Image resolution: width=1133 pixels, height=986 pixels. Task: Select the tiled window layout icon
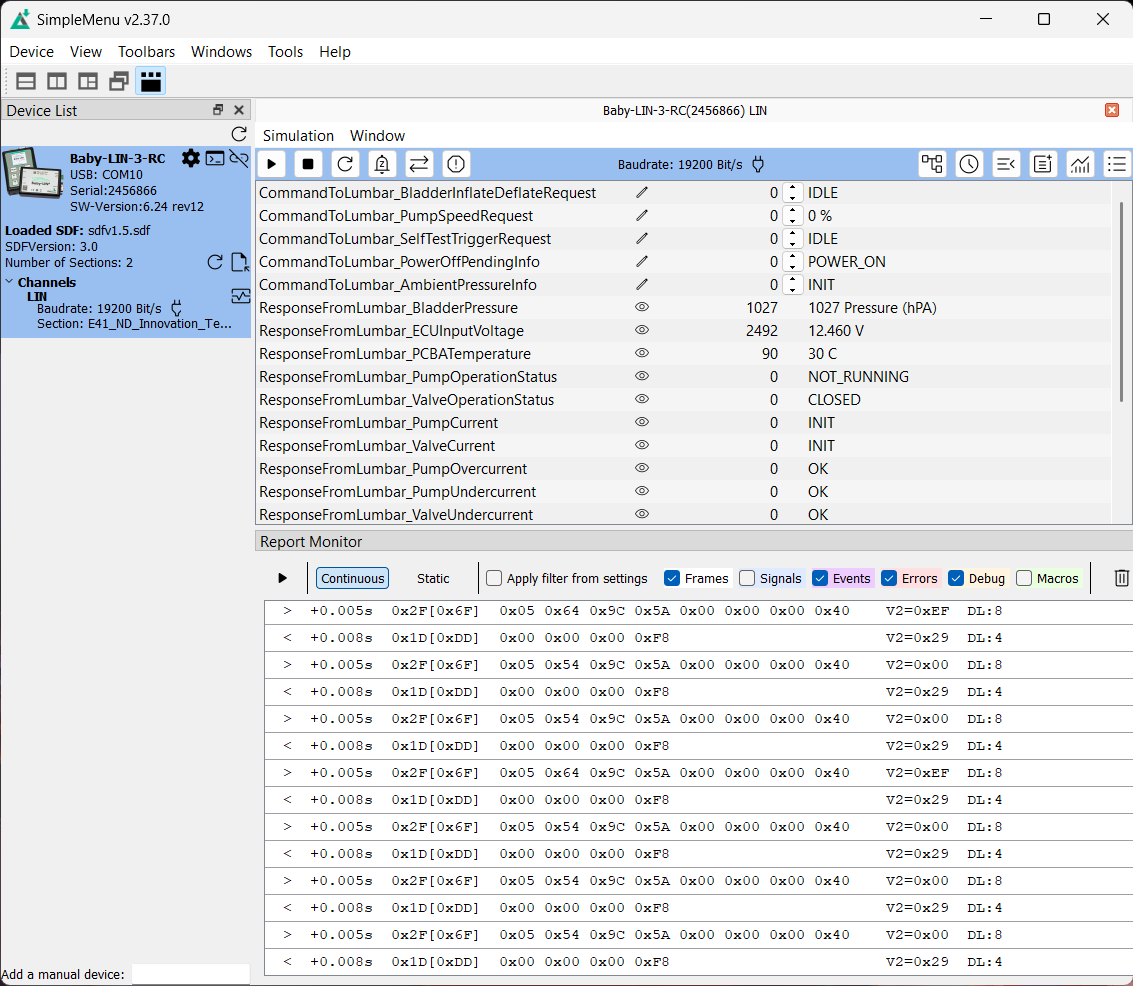[88, 81]
